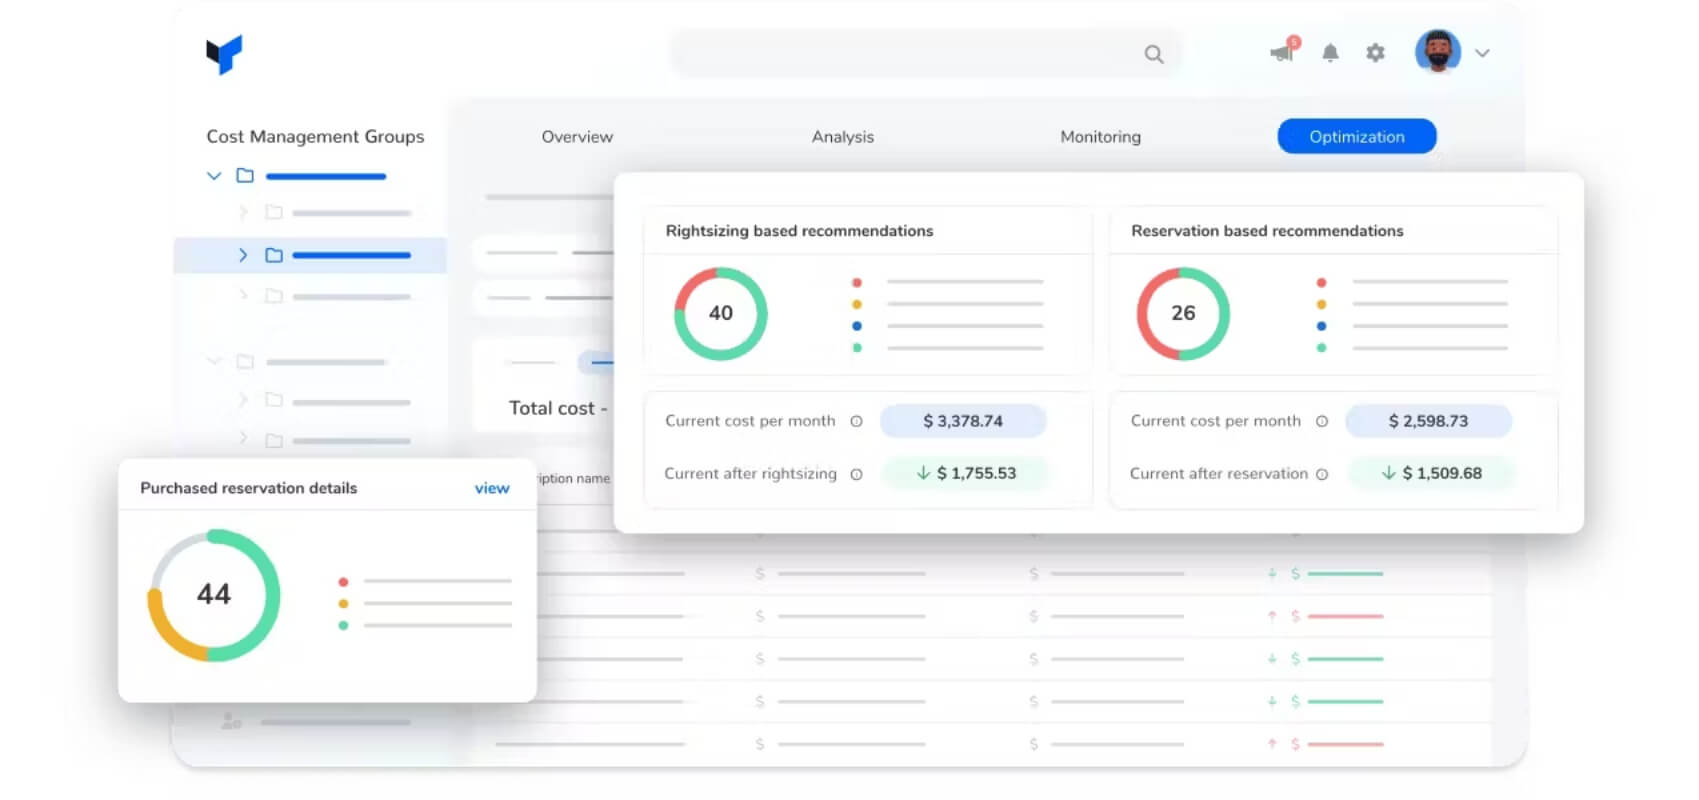Switch to the Overview tab
The height and width of the screenshot is (800, 1699).
tap(577, 137)
